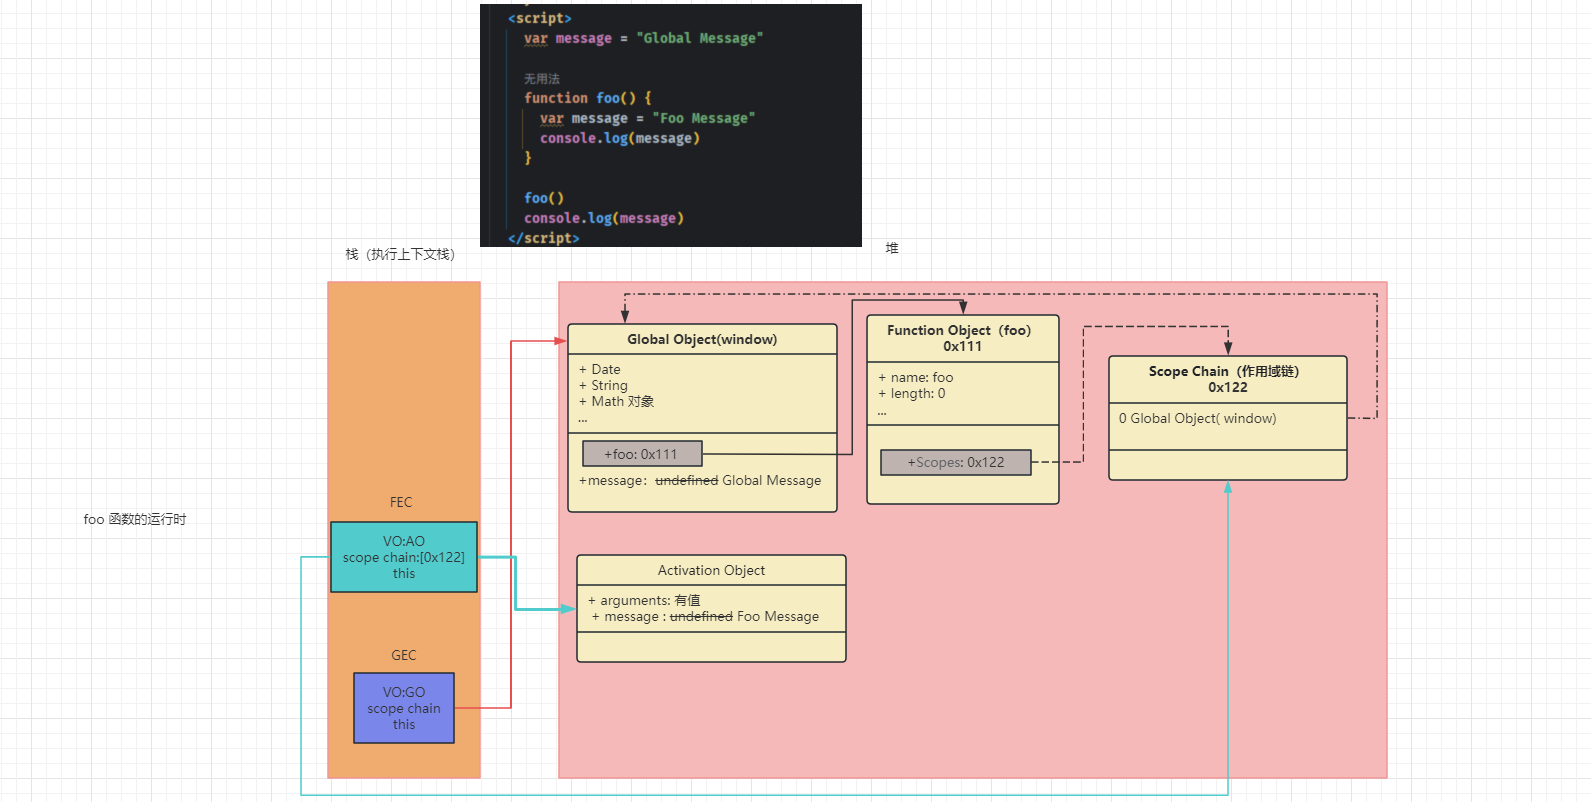Select the '+ arguments: 有值' row
Viewport: 1591px width, 802px height.
[644, 600]
